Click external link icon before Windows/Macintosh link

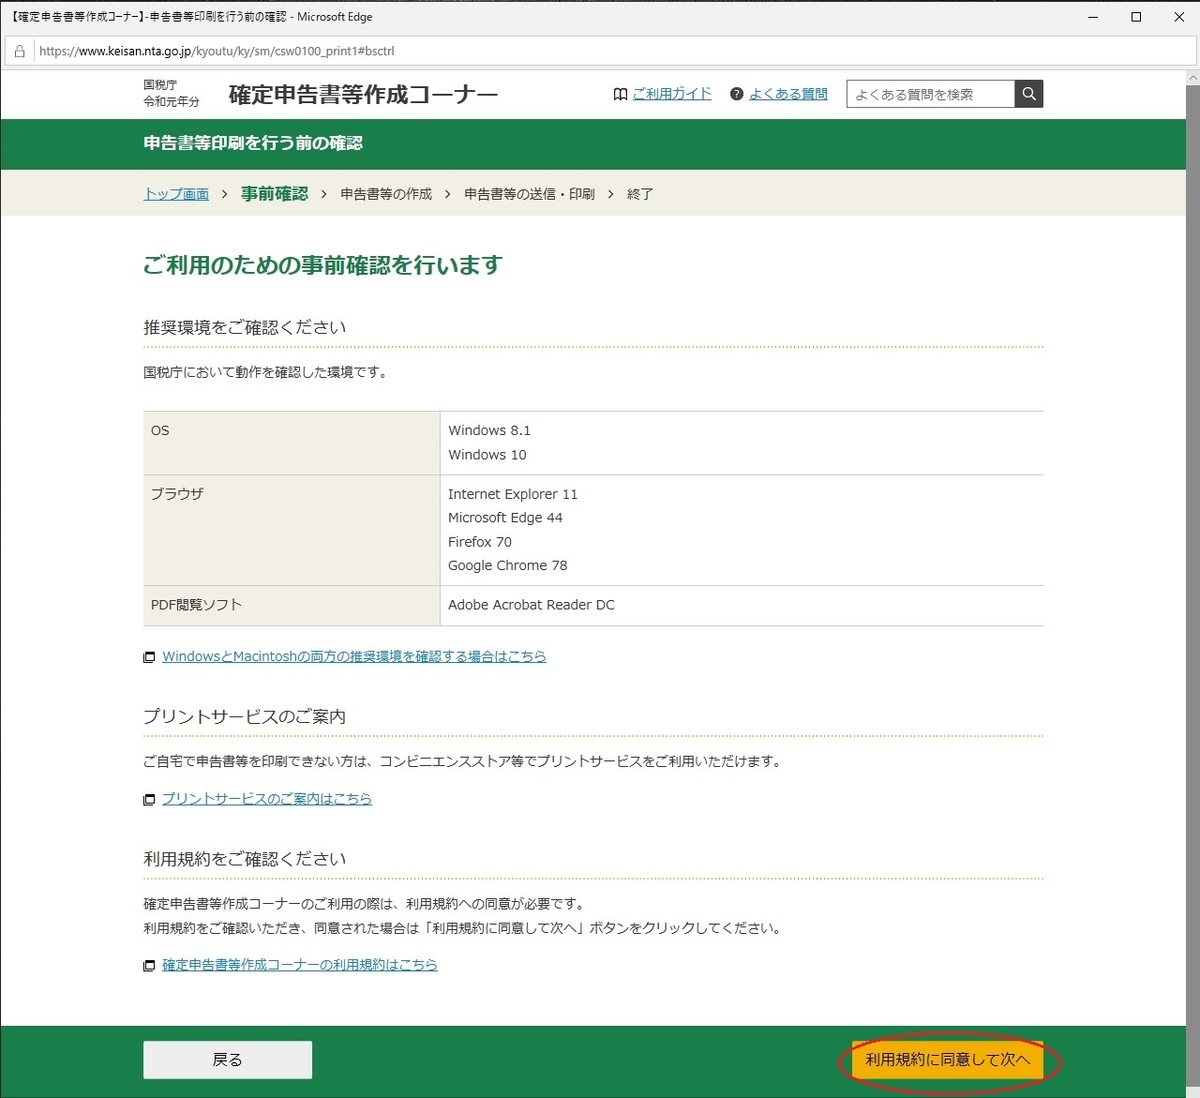point(149,657)
